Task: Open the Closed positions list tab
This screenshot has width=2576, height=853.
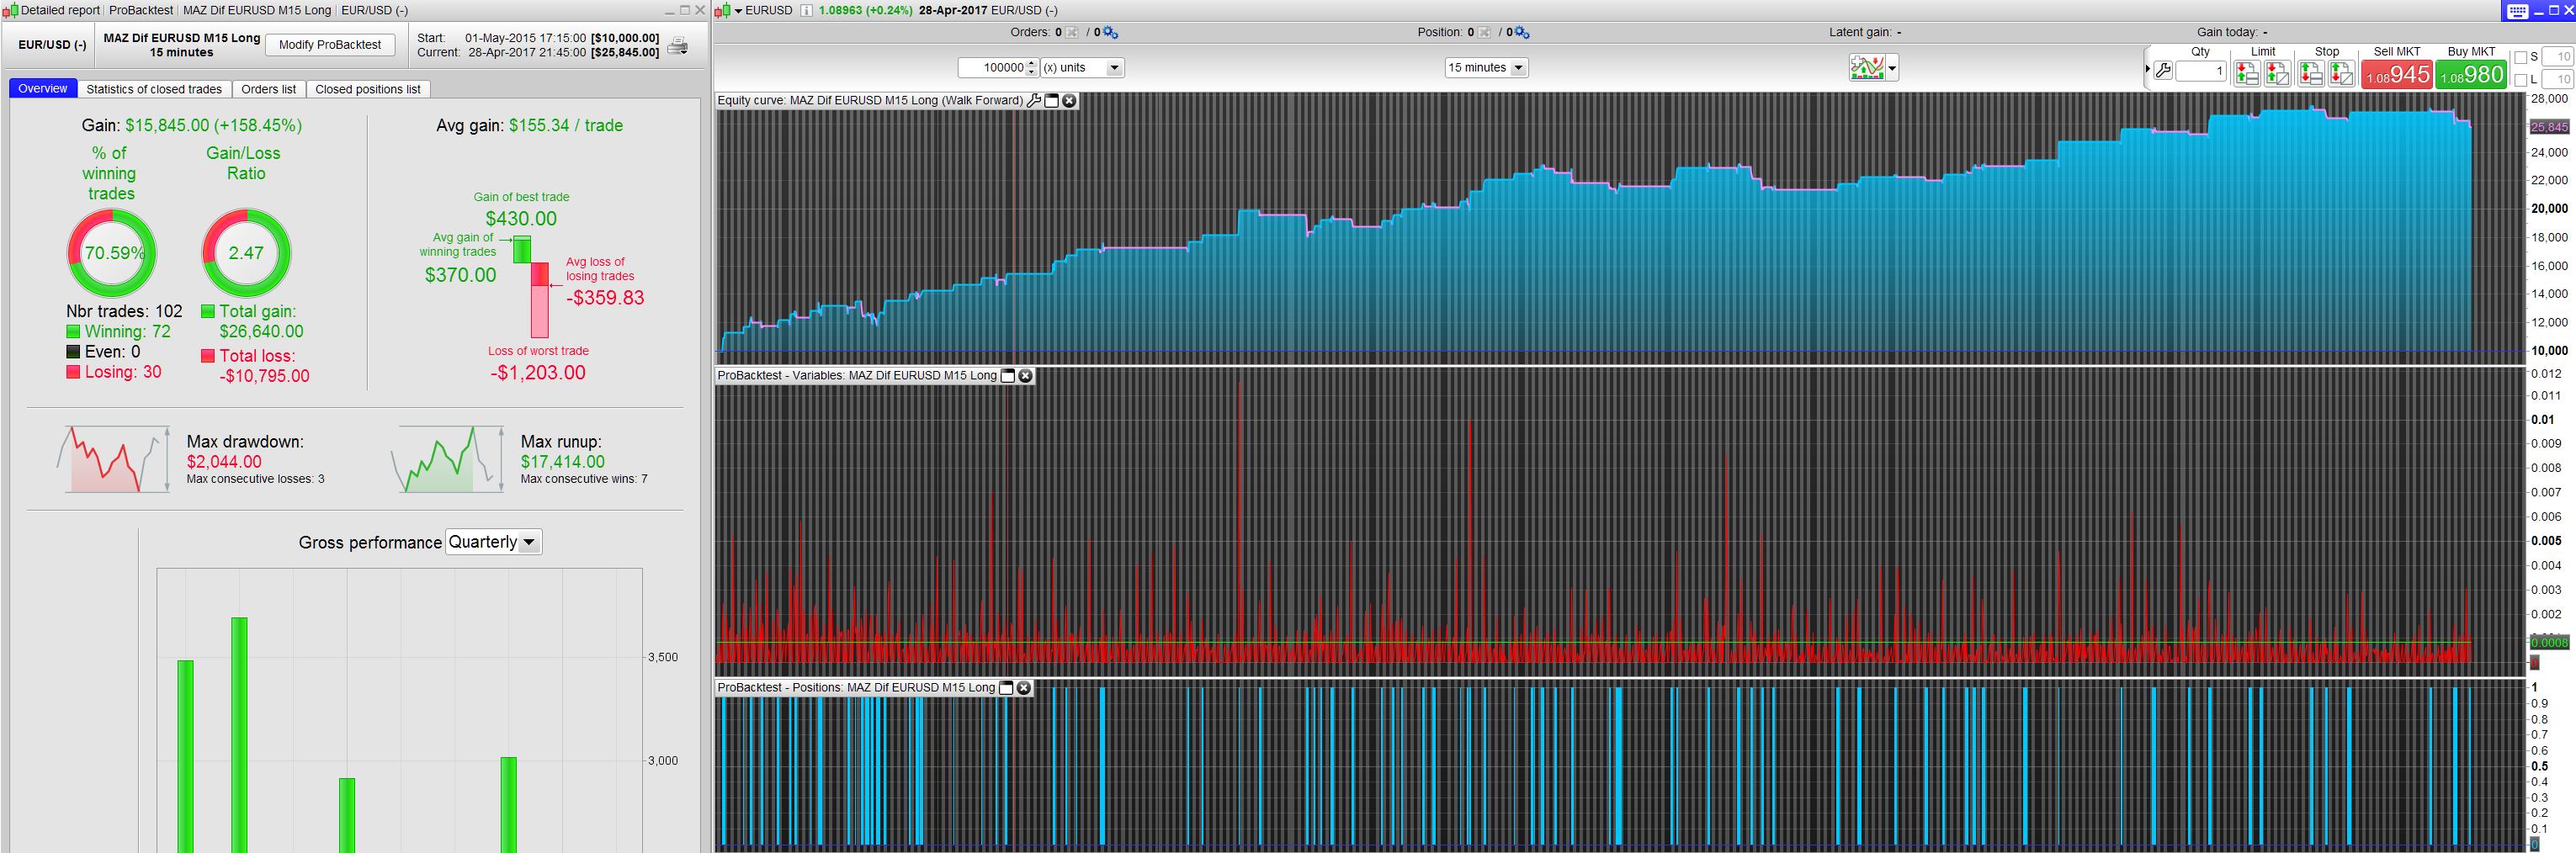Action: click(367, 89)
